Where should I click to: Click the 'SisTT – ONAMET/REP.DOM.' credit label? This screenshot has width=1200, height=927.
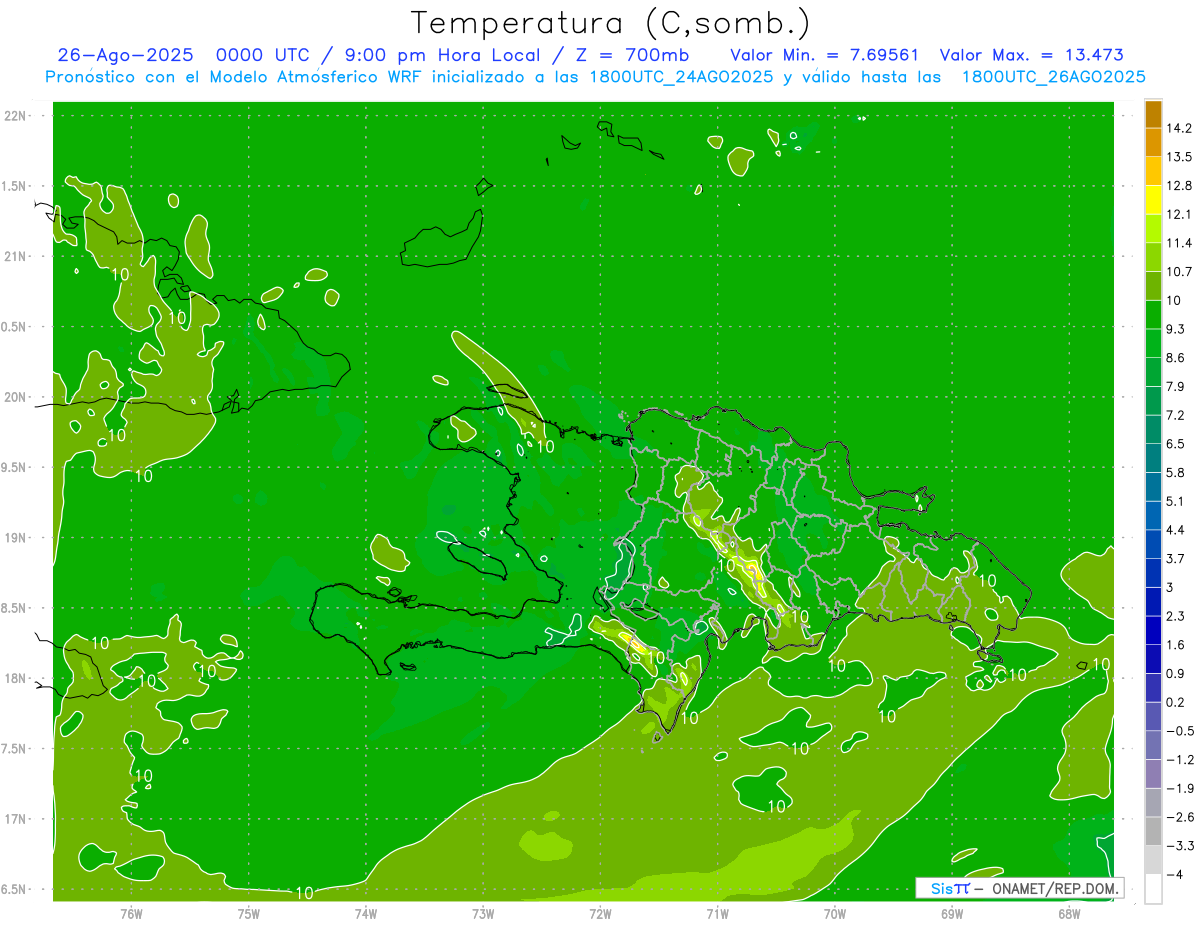pyautogui.click(x=1019, y=888)
